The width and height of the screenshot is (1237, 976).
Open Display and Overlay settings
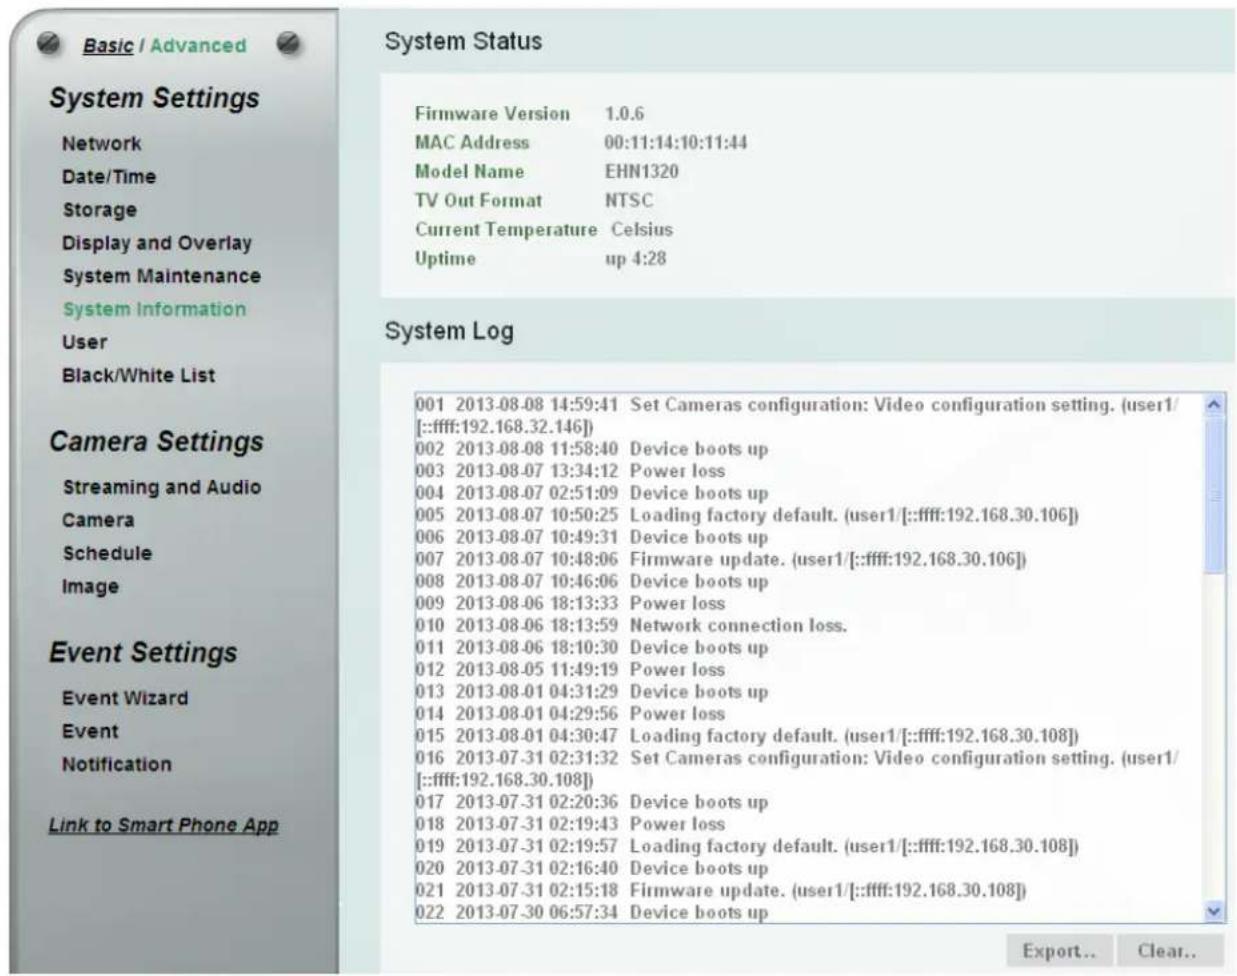point(157,243)
